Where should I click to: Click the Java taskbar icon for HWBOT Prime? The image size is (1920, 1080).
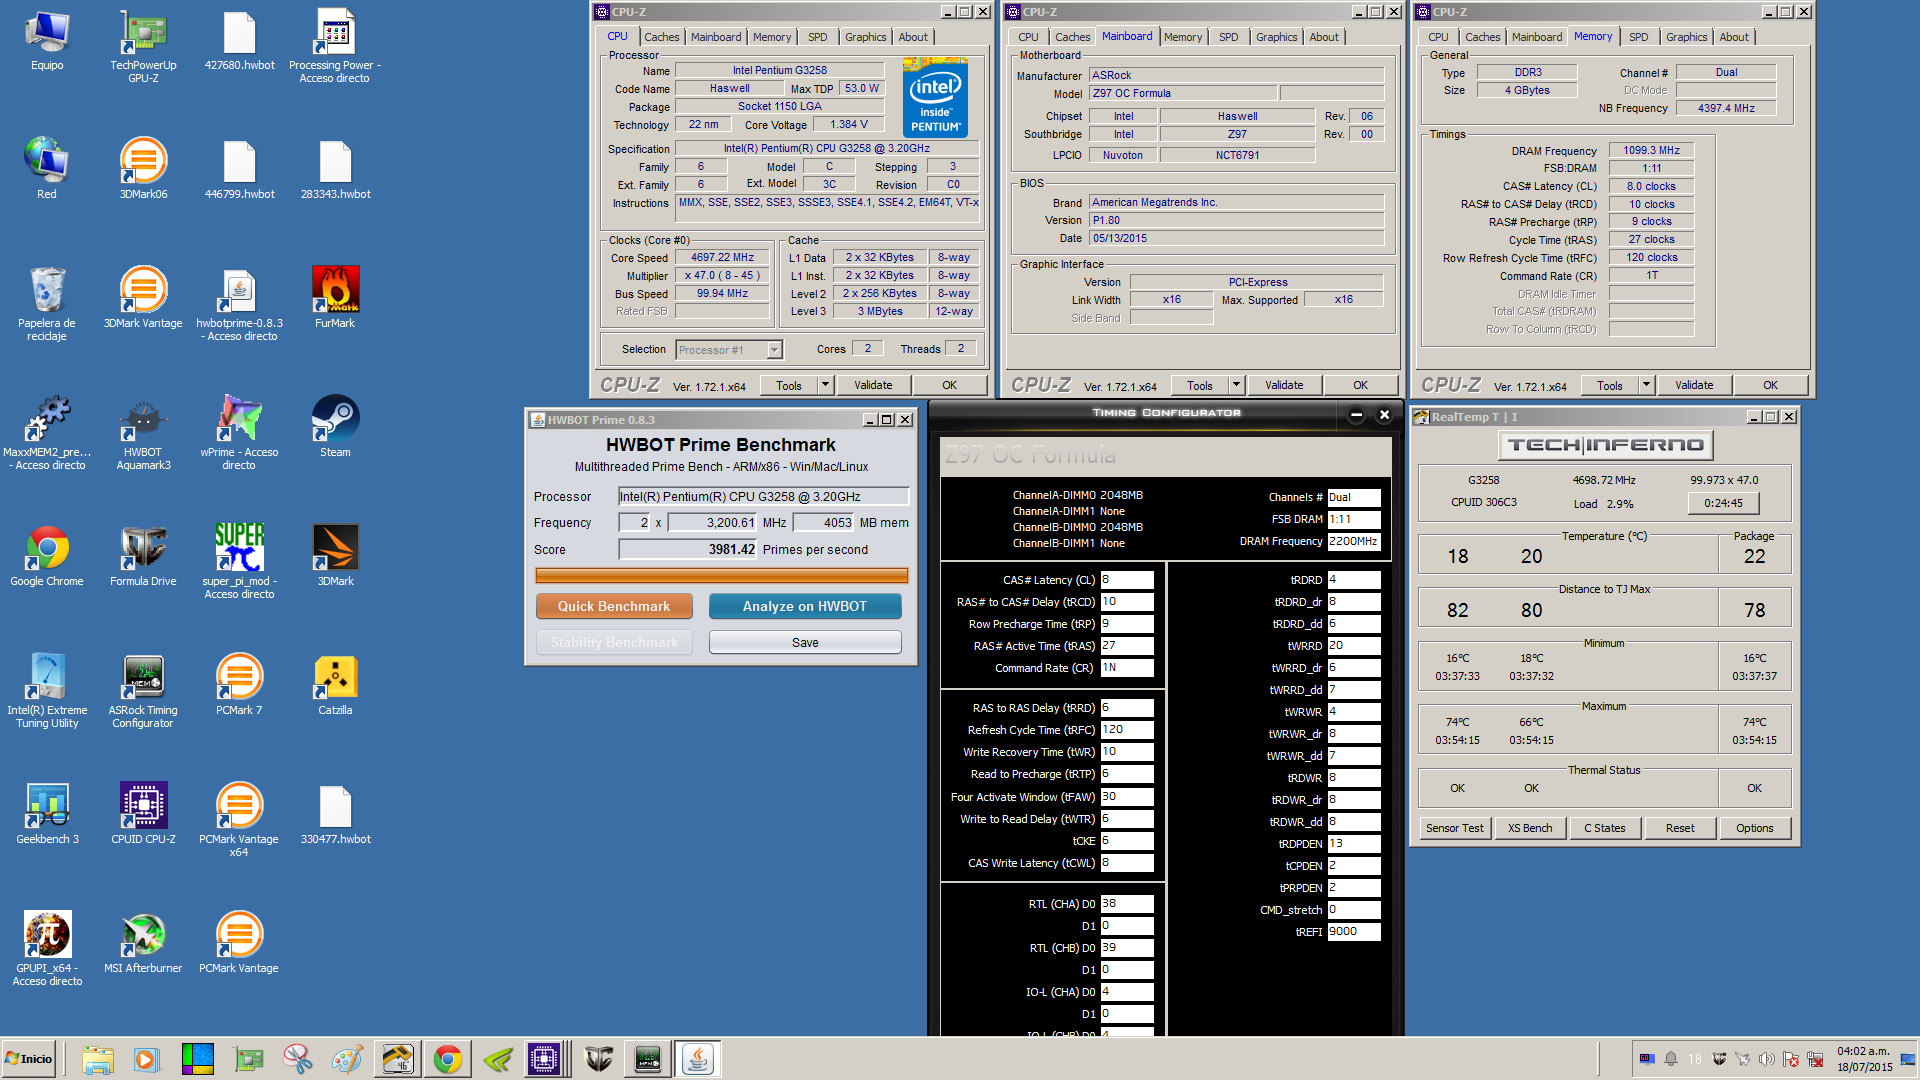[x=697, y=1059]
